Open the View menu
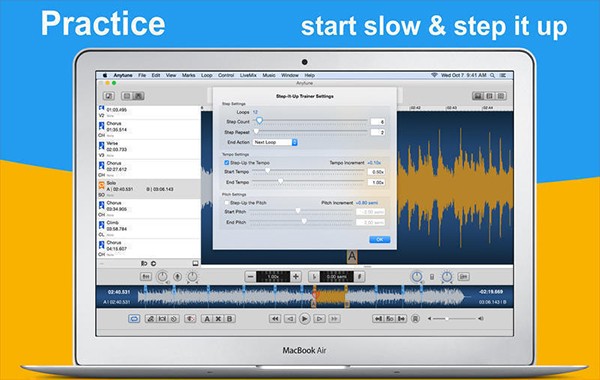 pos(171,75)
